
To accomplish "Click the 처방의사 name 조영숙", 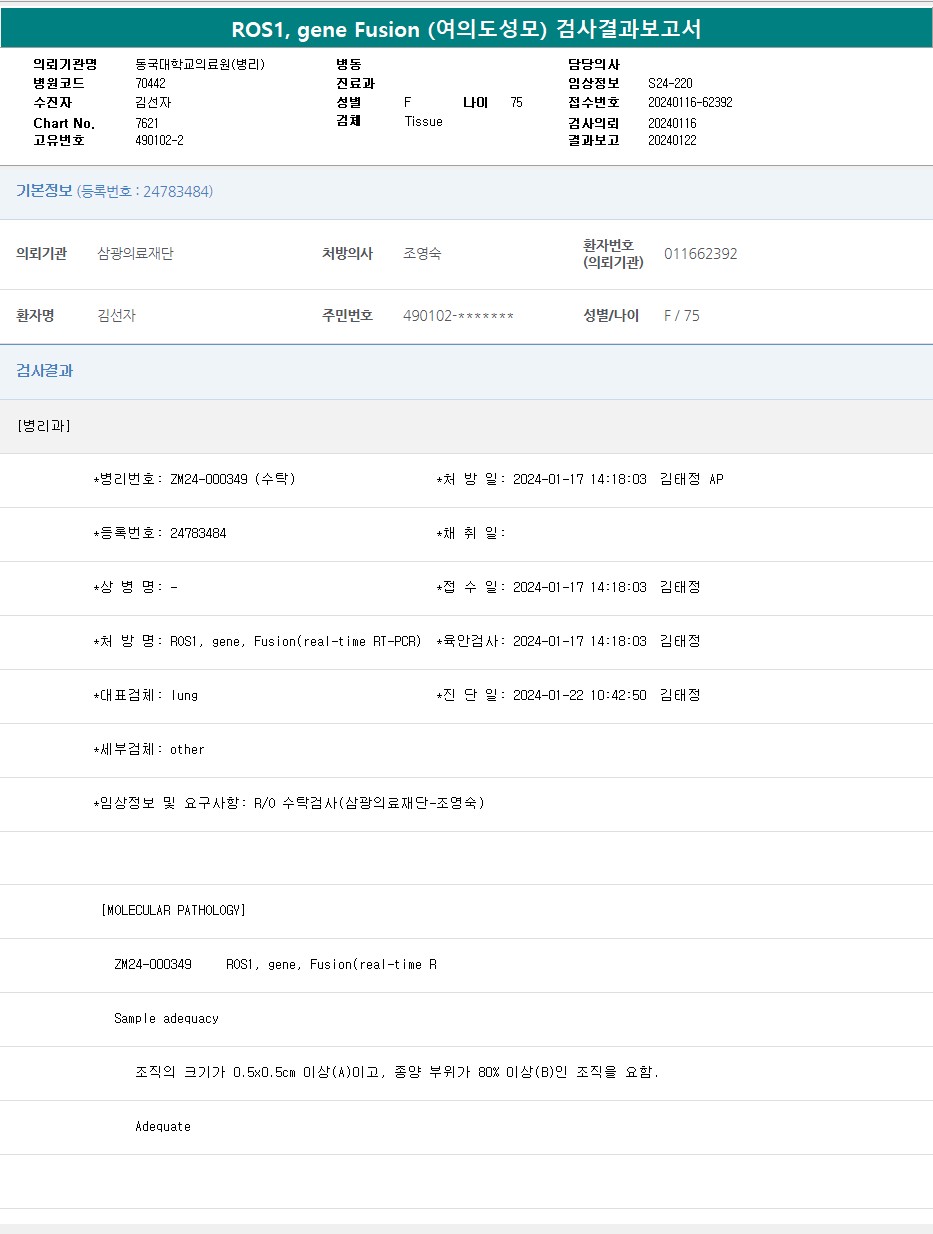I will 422,254.
